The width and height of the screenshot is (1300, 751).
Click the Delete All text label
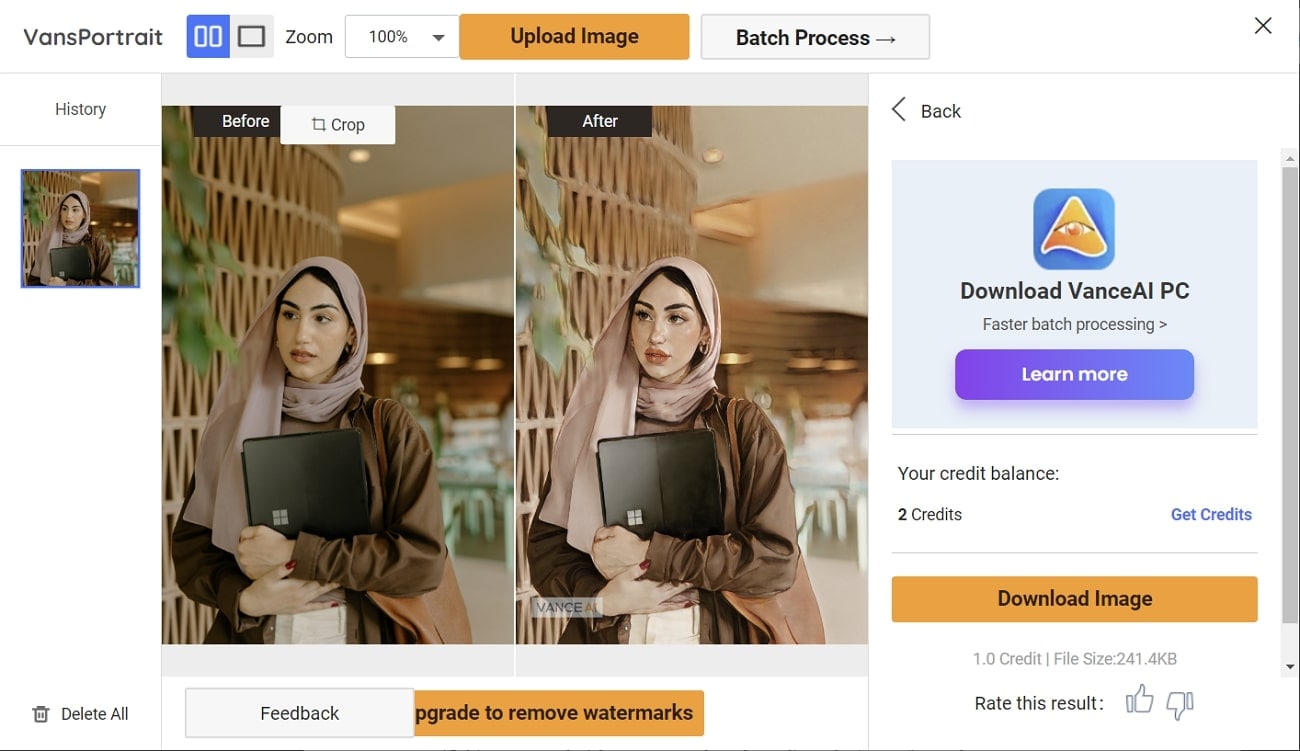pyautogui.click(x=95, y=714)
